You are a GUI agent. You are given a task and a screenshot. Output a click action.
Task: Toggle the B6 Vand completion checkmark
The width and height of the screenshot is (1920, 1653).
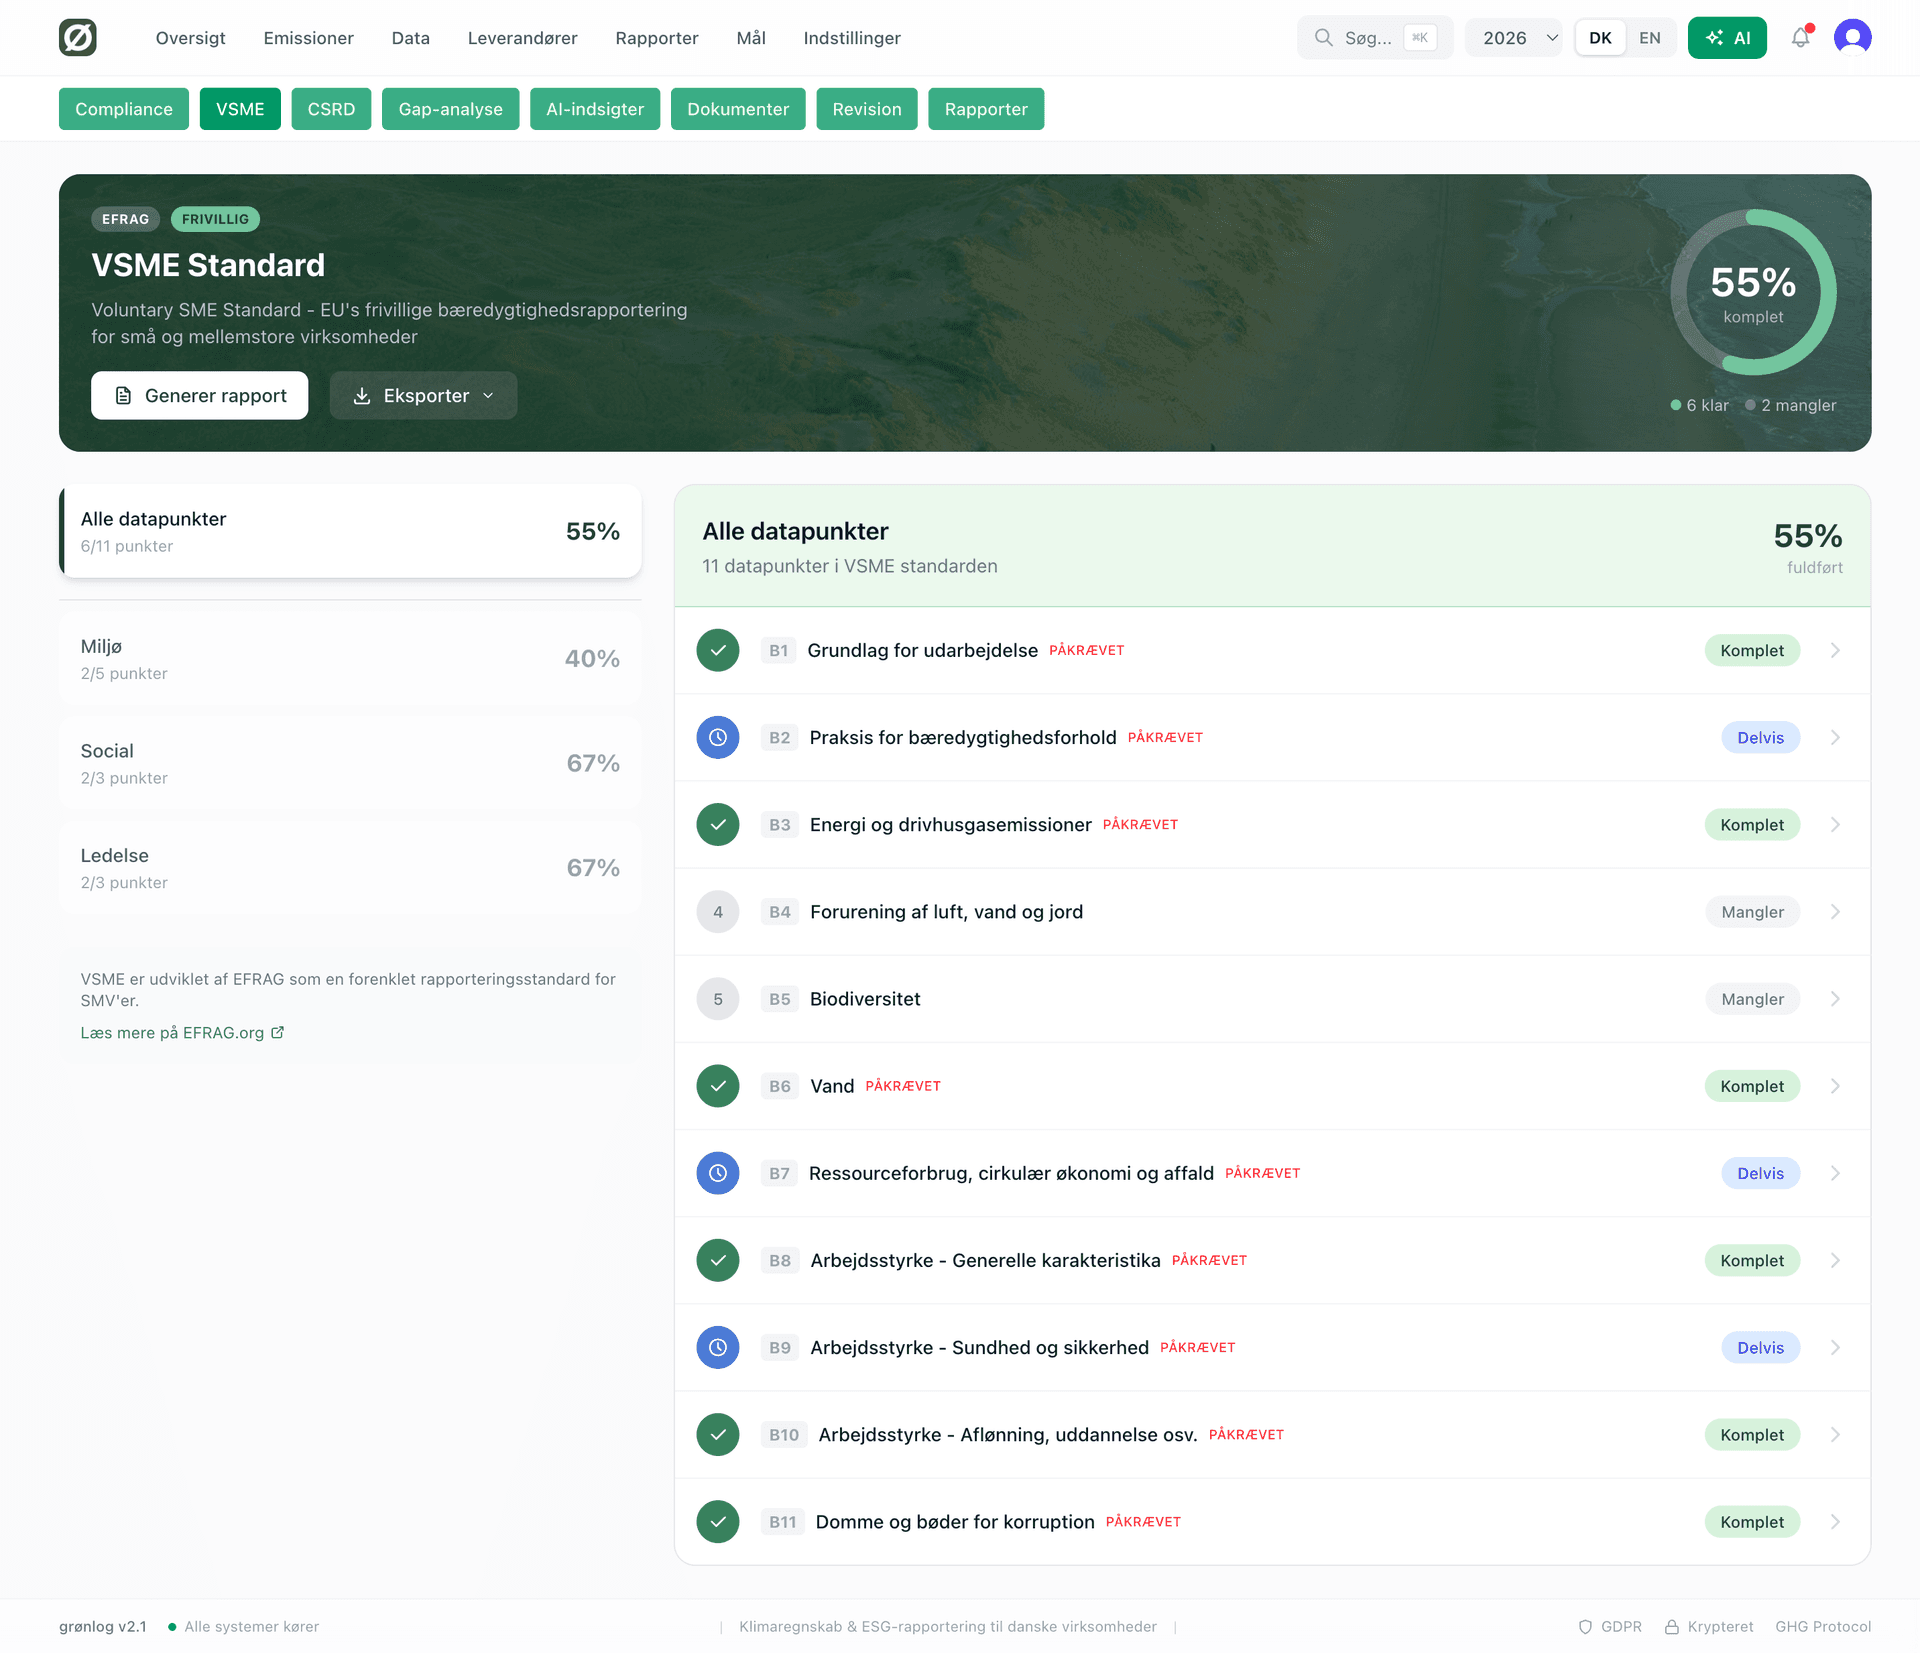[717, 1085]
